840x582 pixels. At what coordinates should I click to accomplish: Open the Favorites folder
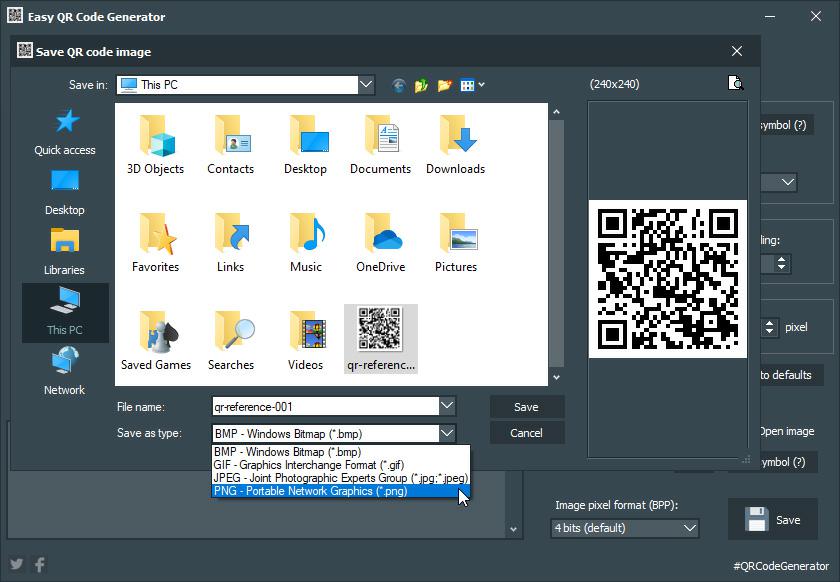[155, 243]
